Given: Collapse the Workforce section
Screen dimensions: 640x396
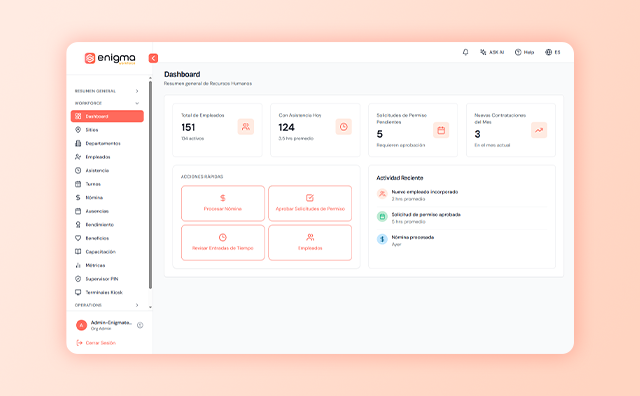Looking at the screenshot, I should (107, 103).
